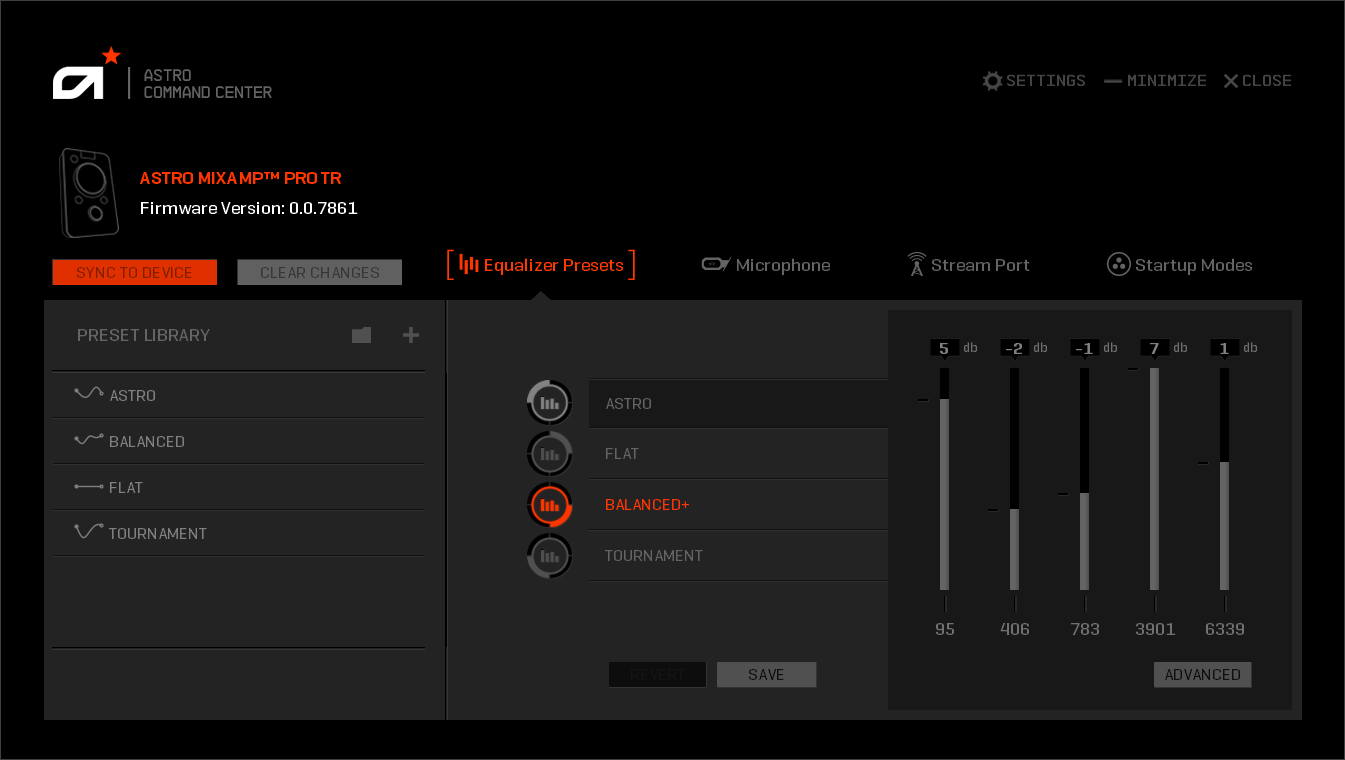Viewport: 1345px width, 760px height.
Task: Click the PRESET LIBRARY heading
Action: (x=144, y=335)
